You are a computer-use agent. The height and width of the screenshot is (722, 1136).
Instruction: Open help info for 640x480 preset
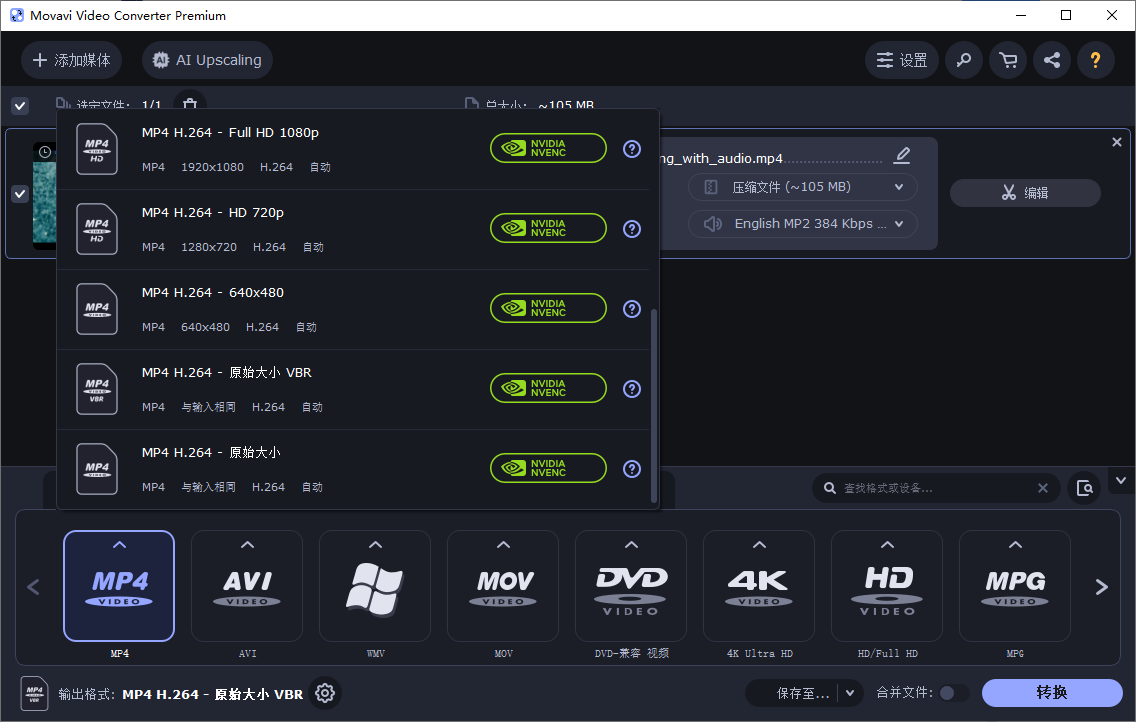coord(632,309)
